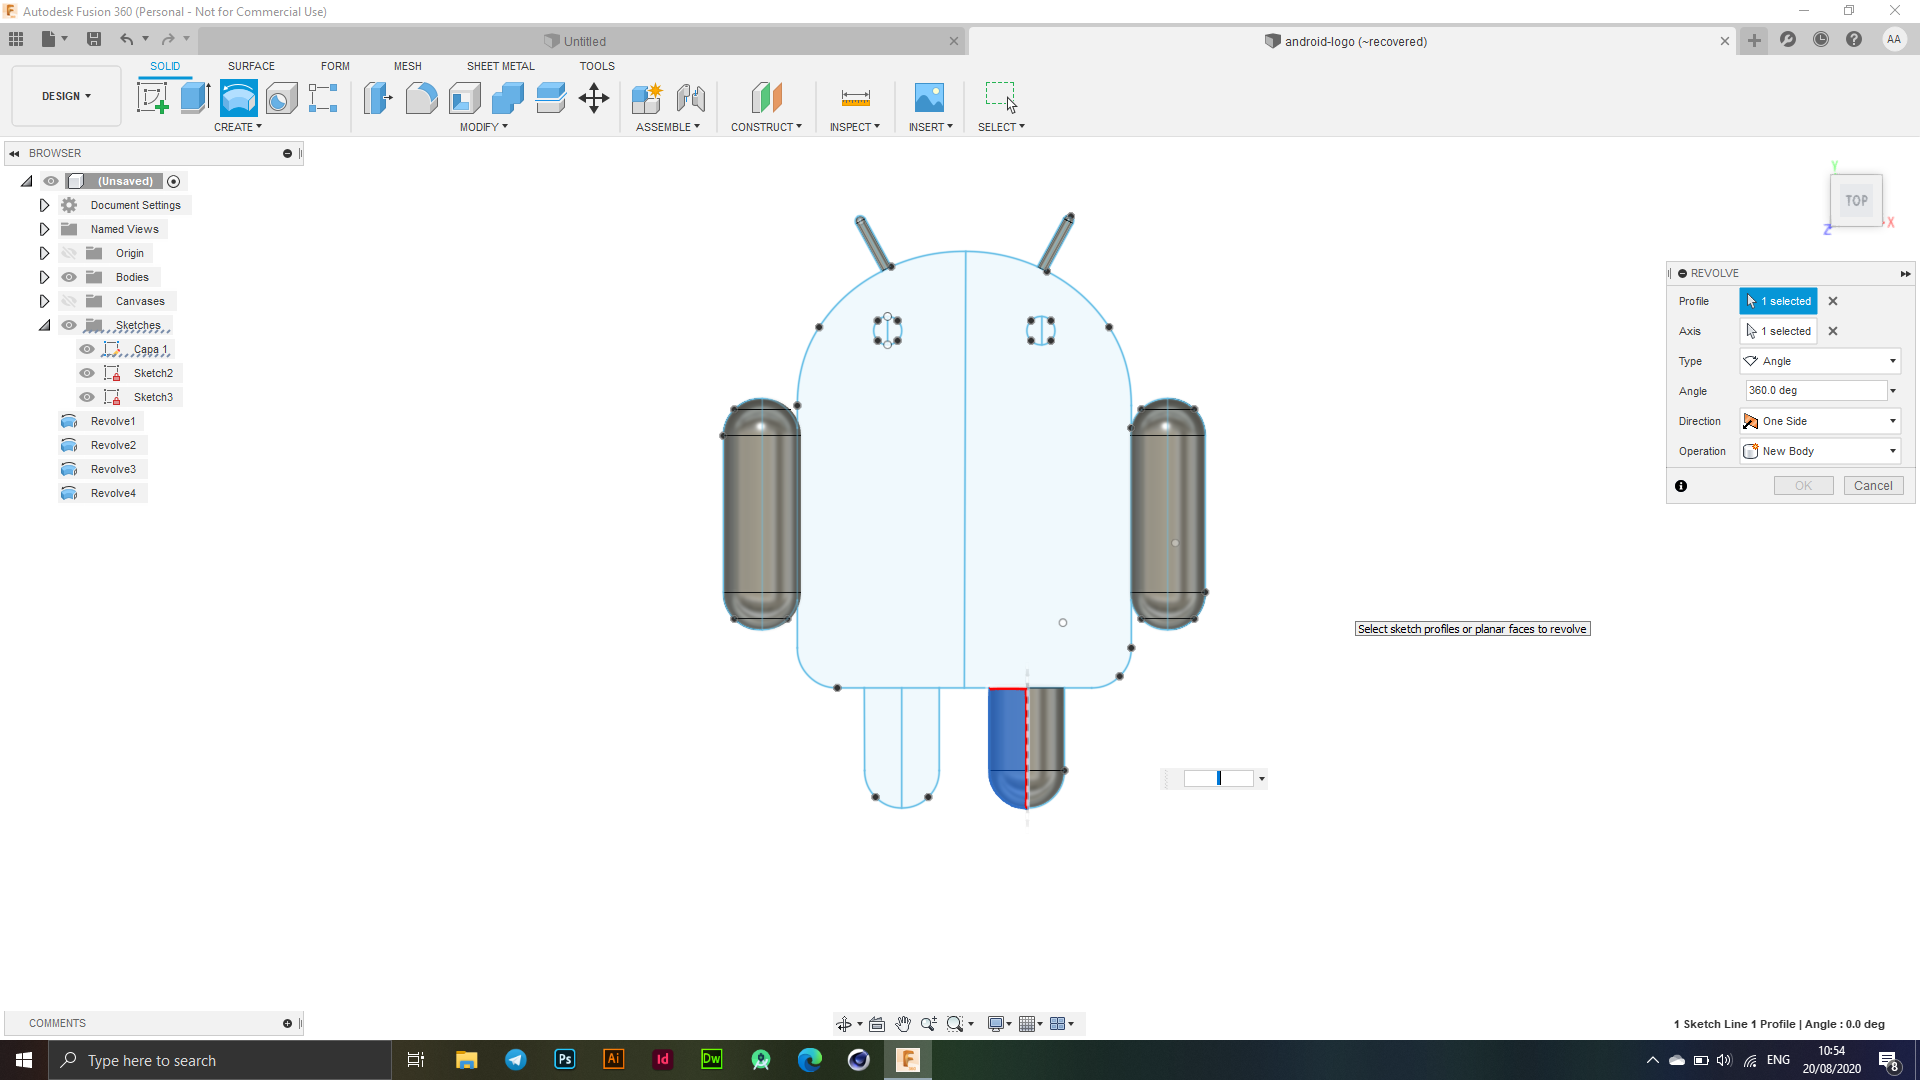Select the Shell tool icon
This screenshot has width=1920, height=1080.
coord(464,98)
